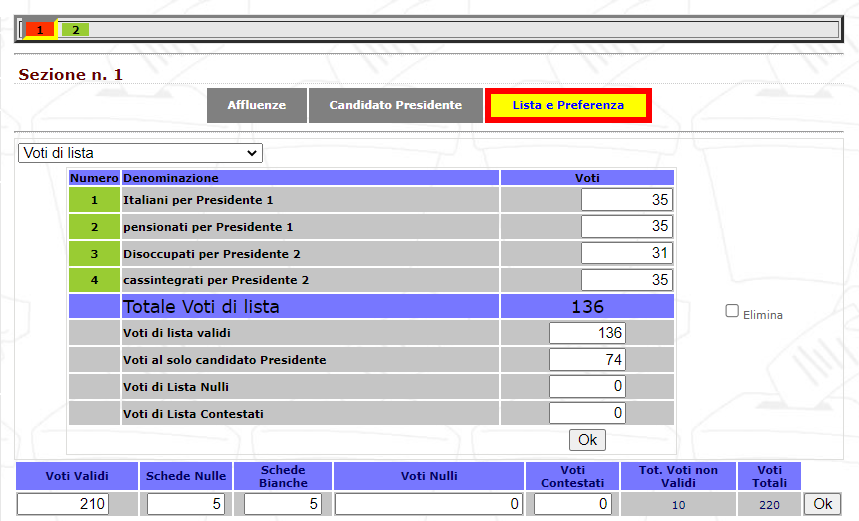This screenshot has width=859, height=521.
Task: Click the Voti Validi input field
Action: pyautogui.click(x=62, y=505)
